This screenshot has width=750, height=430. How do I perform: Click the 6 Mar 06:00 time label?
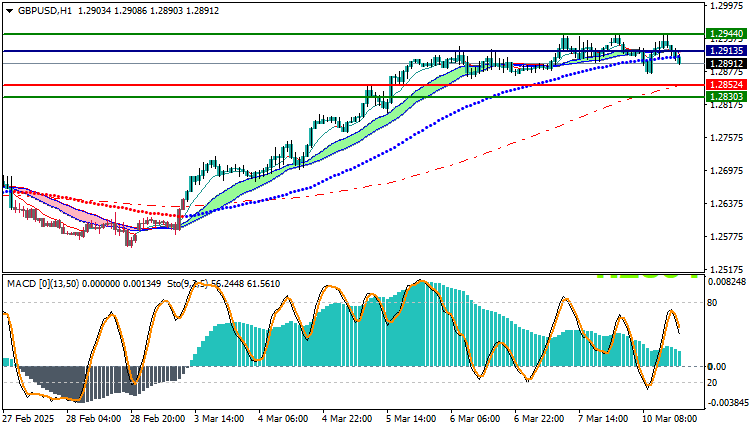click(x=475, y=419)
